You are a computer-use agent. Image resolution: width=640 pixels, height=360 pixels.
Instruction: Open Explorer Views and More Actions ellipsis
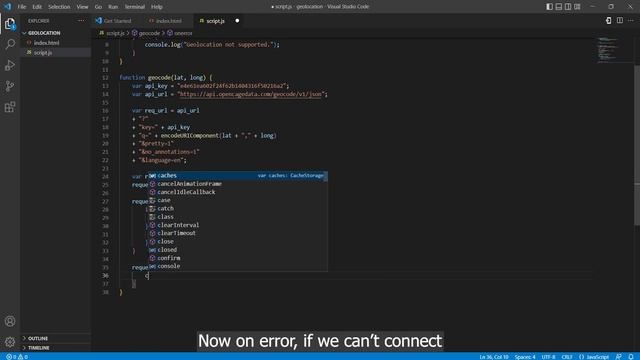81,20
